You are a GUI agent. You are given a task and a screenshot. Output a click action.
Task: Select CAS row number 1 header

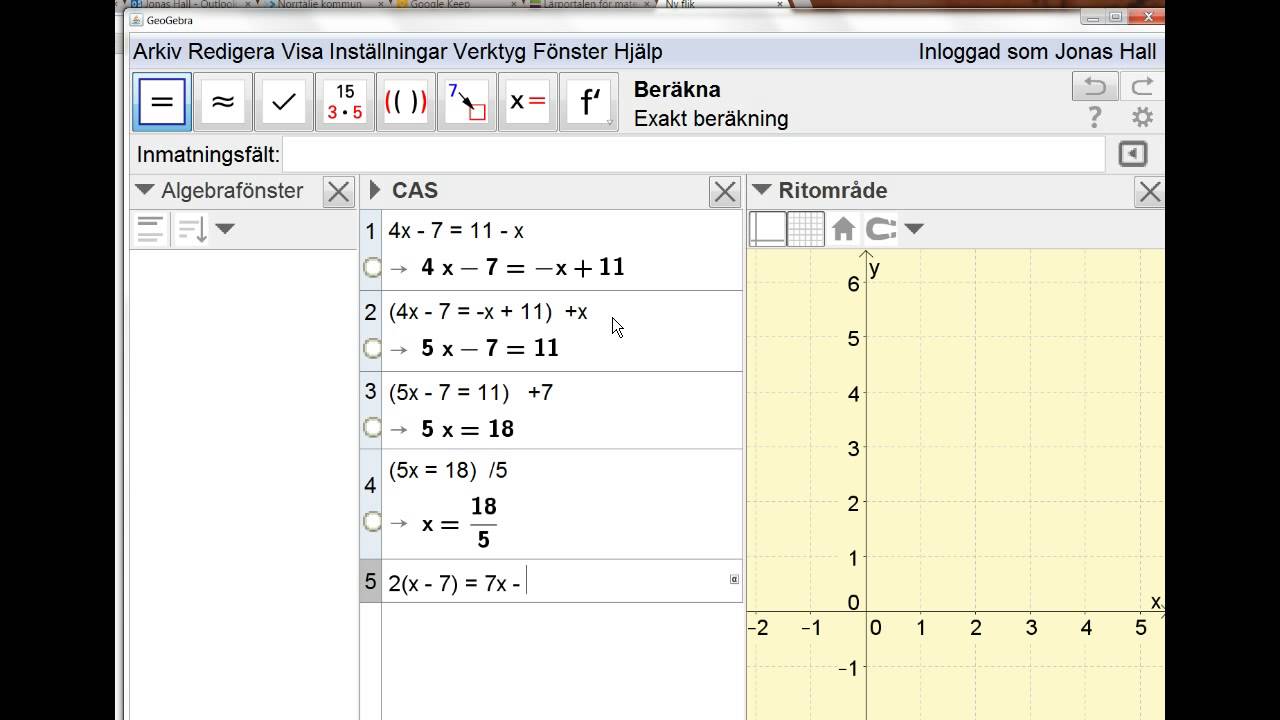[x=370, y=231]
